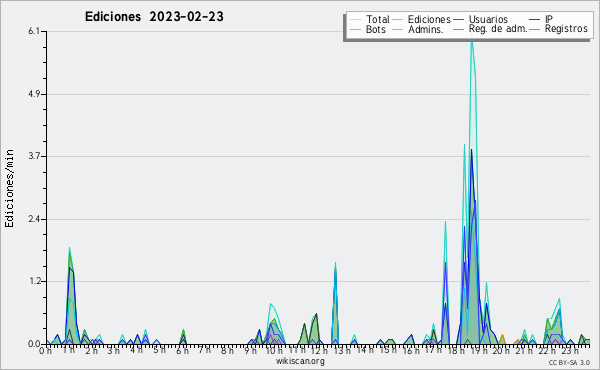
Task: Click the y-axis value 2.4
Action: click(34, 219)
